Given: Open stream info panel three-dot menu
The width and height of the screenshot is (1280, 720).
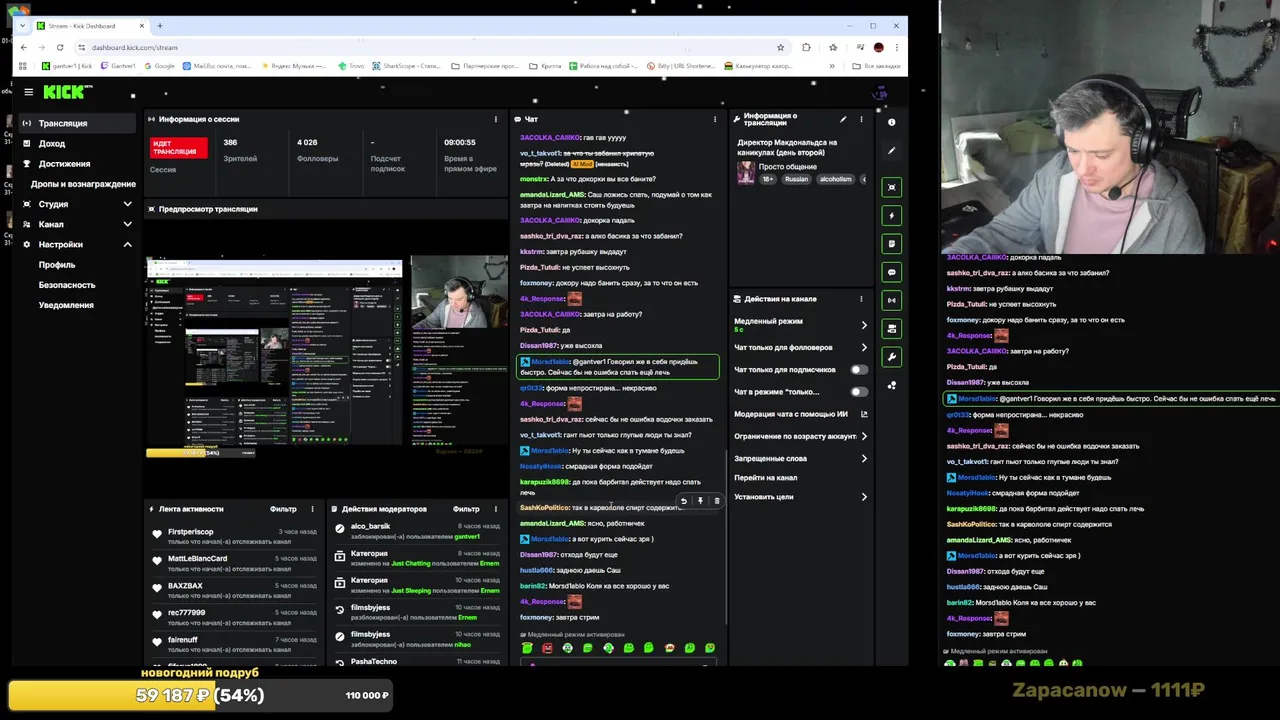Looking at the screenshot, I should point(861,119).
